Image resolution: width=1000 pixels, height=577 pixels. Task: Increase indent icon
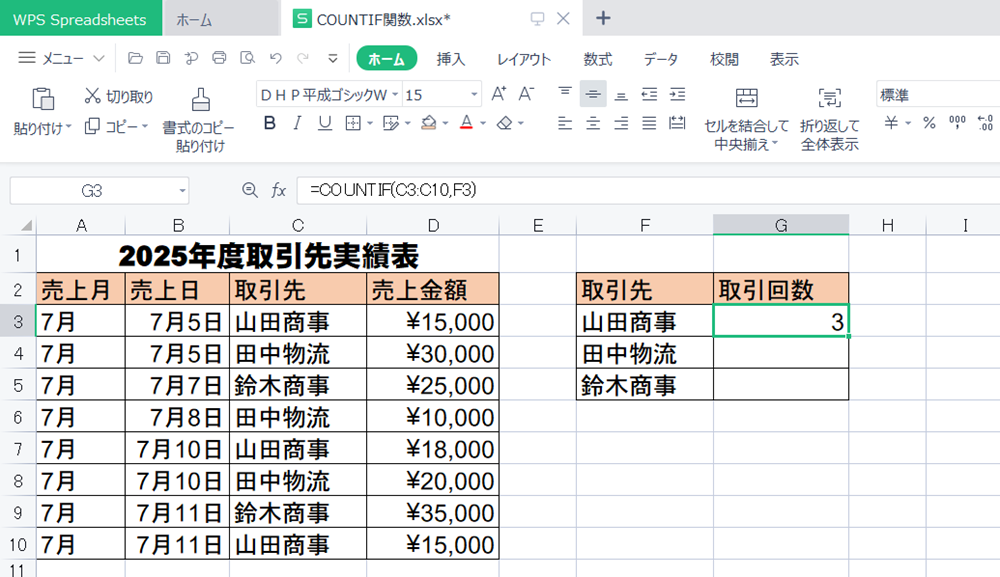677,94
